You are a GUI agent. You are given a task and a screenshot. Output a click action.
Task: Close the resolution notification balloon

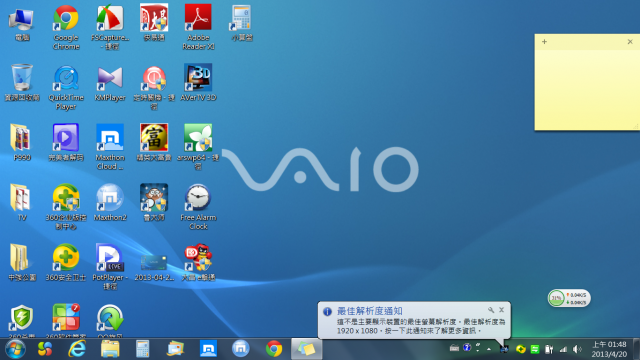pos(502,310)
